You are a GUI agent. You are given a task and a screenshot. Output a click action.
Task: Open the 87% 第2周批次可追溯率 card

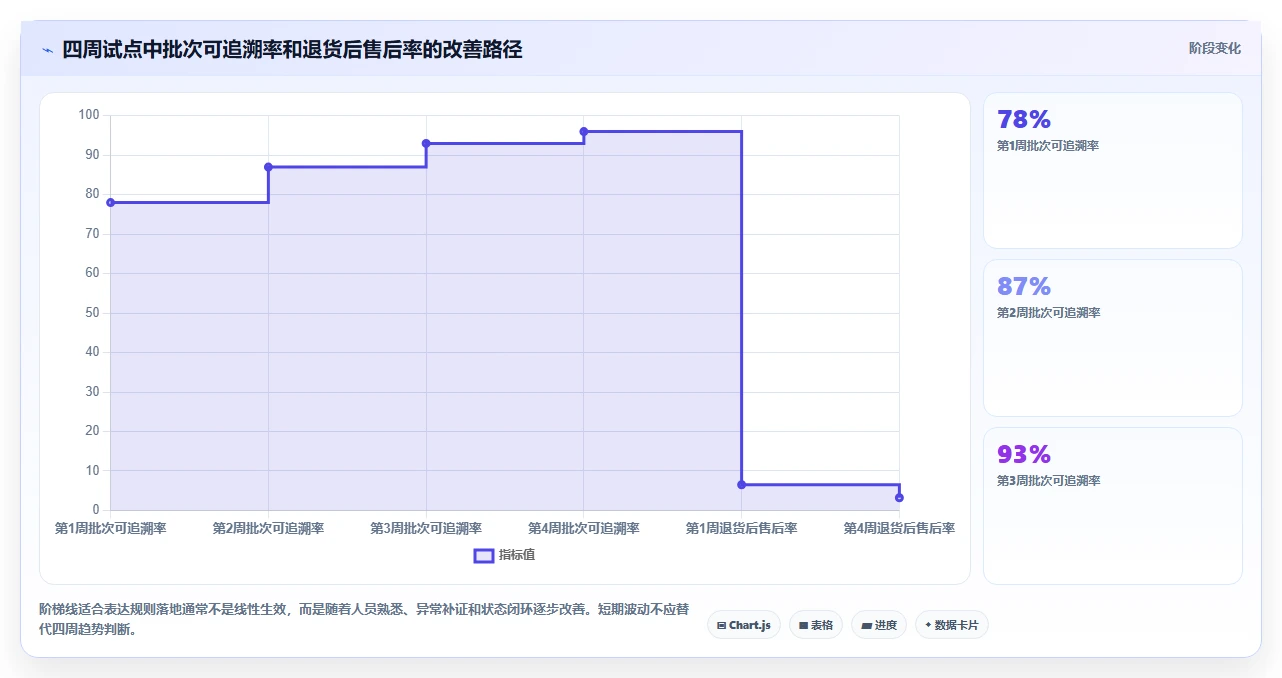[x=1113, y=338]
